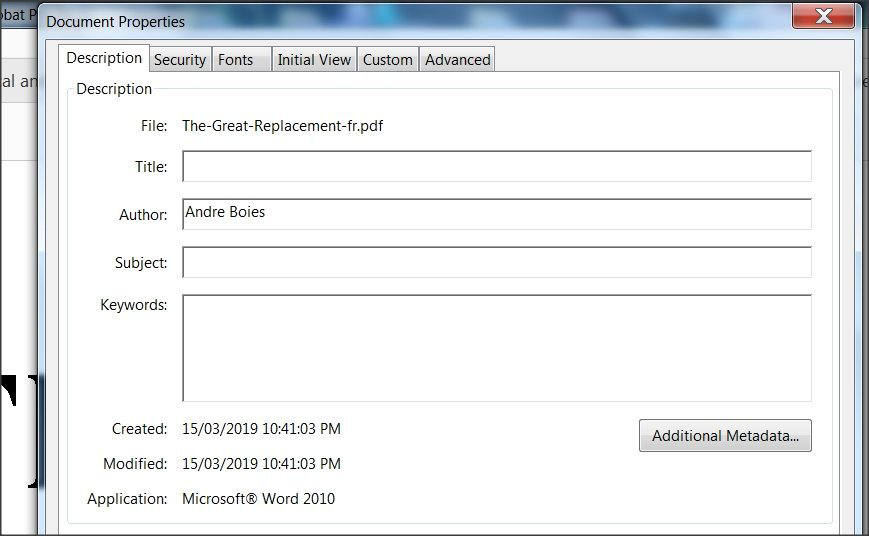Click the Title: label

pos(151,167)
